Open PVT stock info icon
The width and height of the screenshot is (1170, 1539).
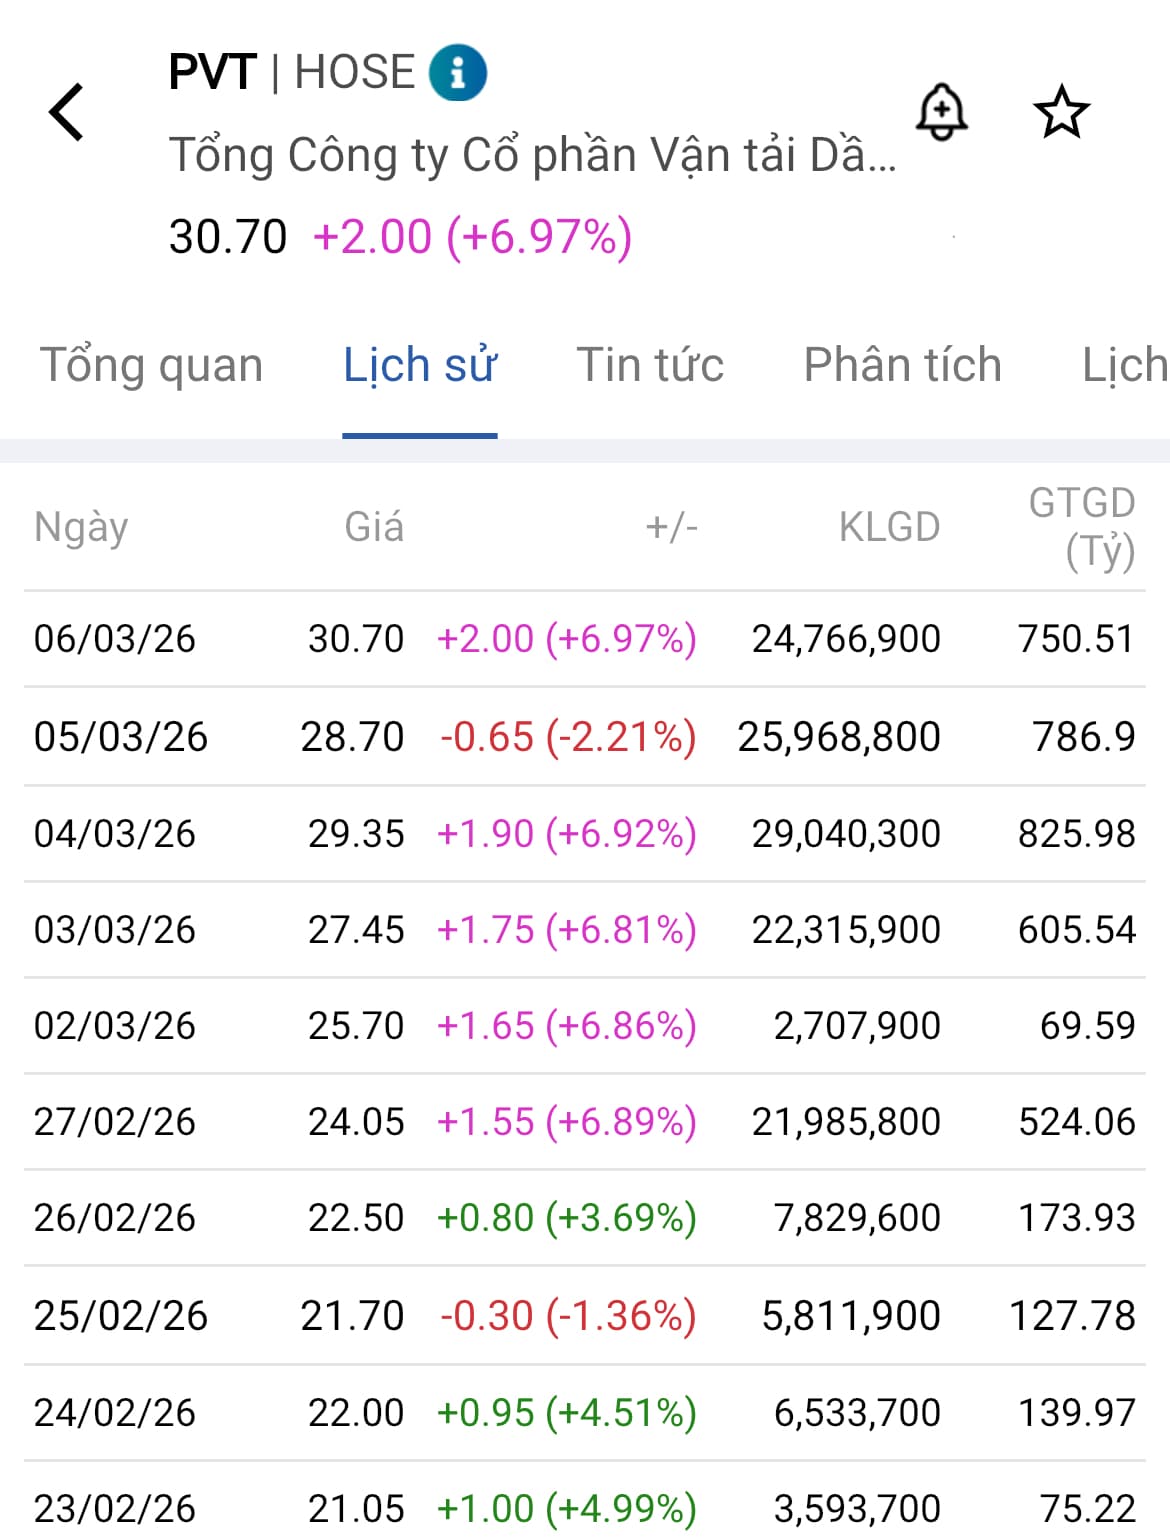pos(458,73)
